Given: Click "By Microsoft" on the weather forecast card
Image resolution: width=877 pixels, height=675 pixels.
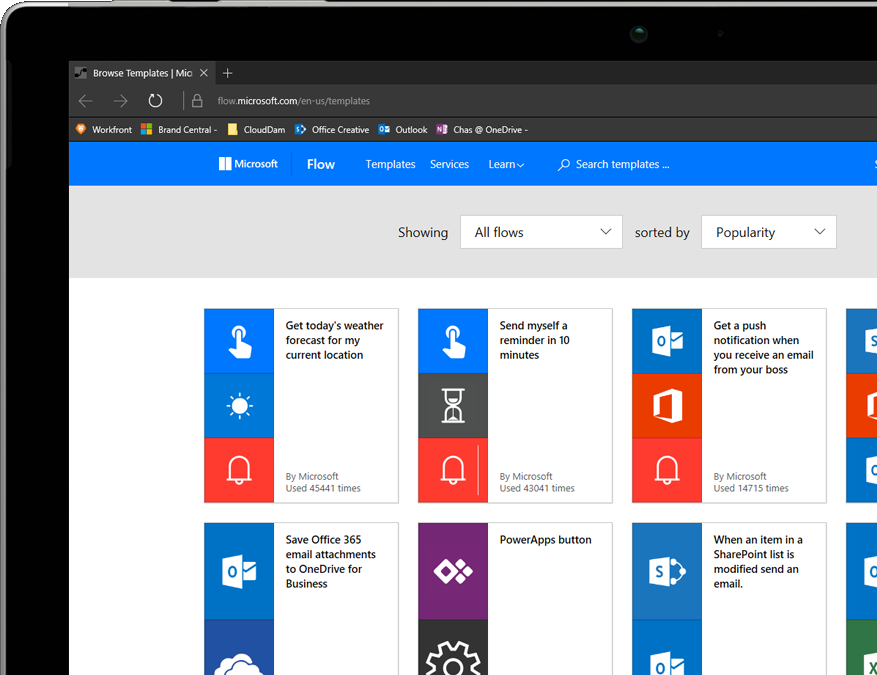Looking at the screenshot, I should tap(312, 476).
